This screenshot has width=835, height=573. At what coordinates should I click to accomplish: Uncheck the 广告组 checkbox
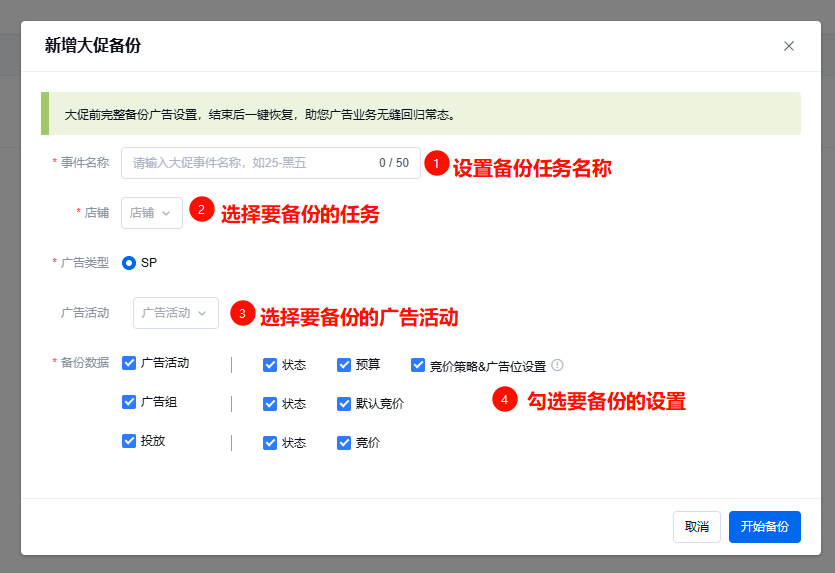[129, 402]
